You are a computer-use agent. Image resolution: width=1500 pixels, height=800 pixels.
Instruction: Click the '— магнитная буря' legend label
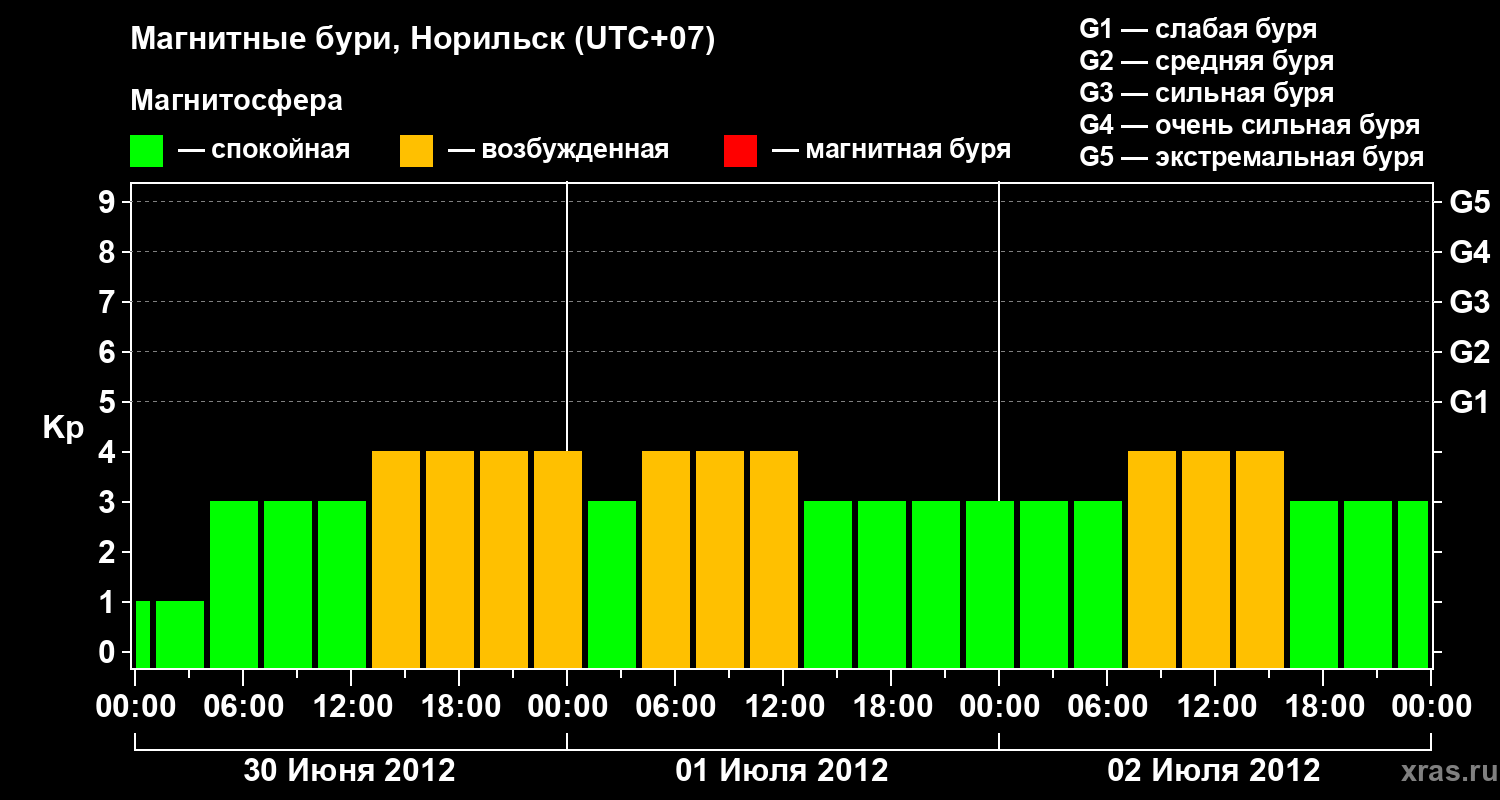(x=892, y=150)
